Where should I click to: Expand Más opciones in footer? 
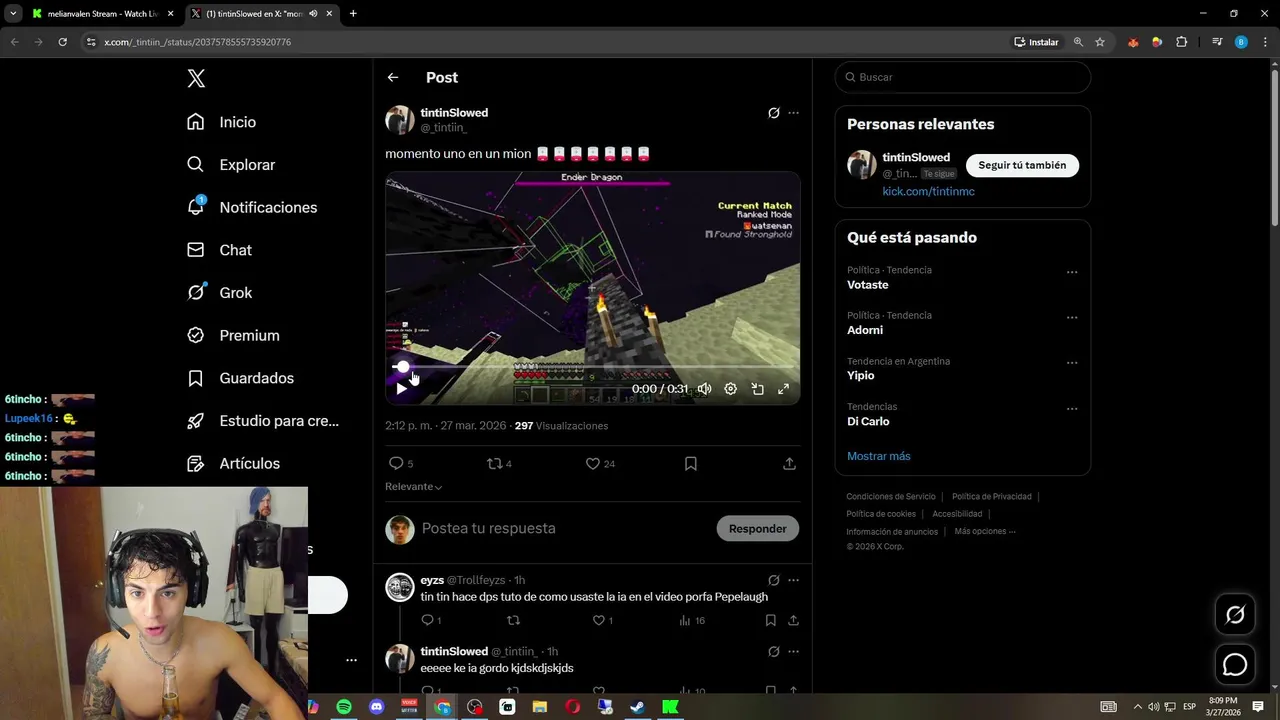pos(985,531)
